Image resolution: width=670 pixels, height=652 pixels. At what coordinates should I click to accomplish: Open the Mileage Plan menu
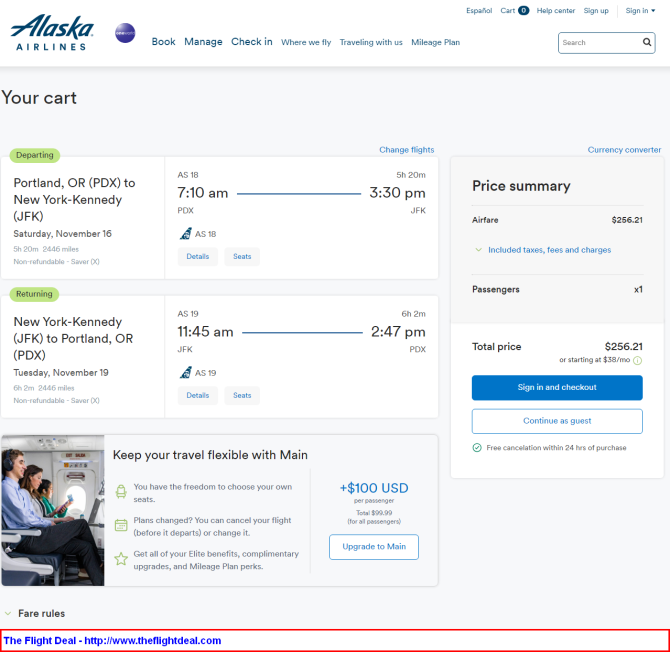click(435, 42)
